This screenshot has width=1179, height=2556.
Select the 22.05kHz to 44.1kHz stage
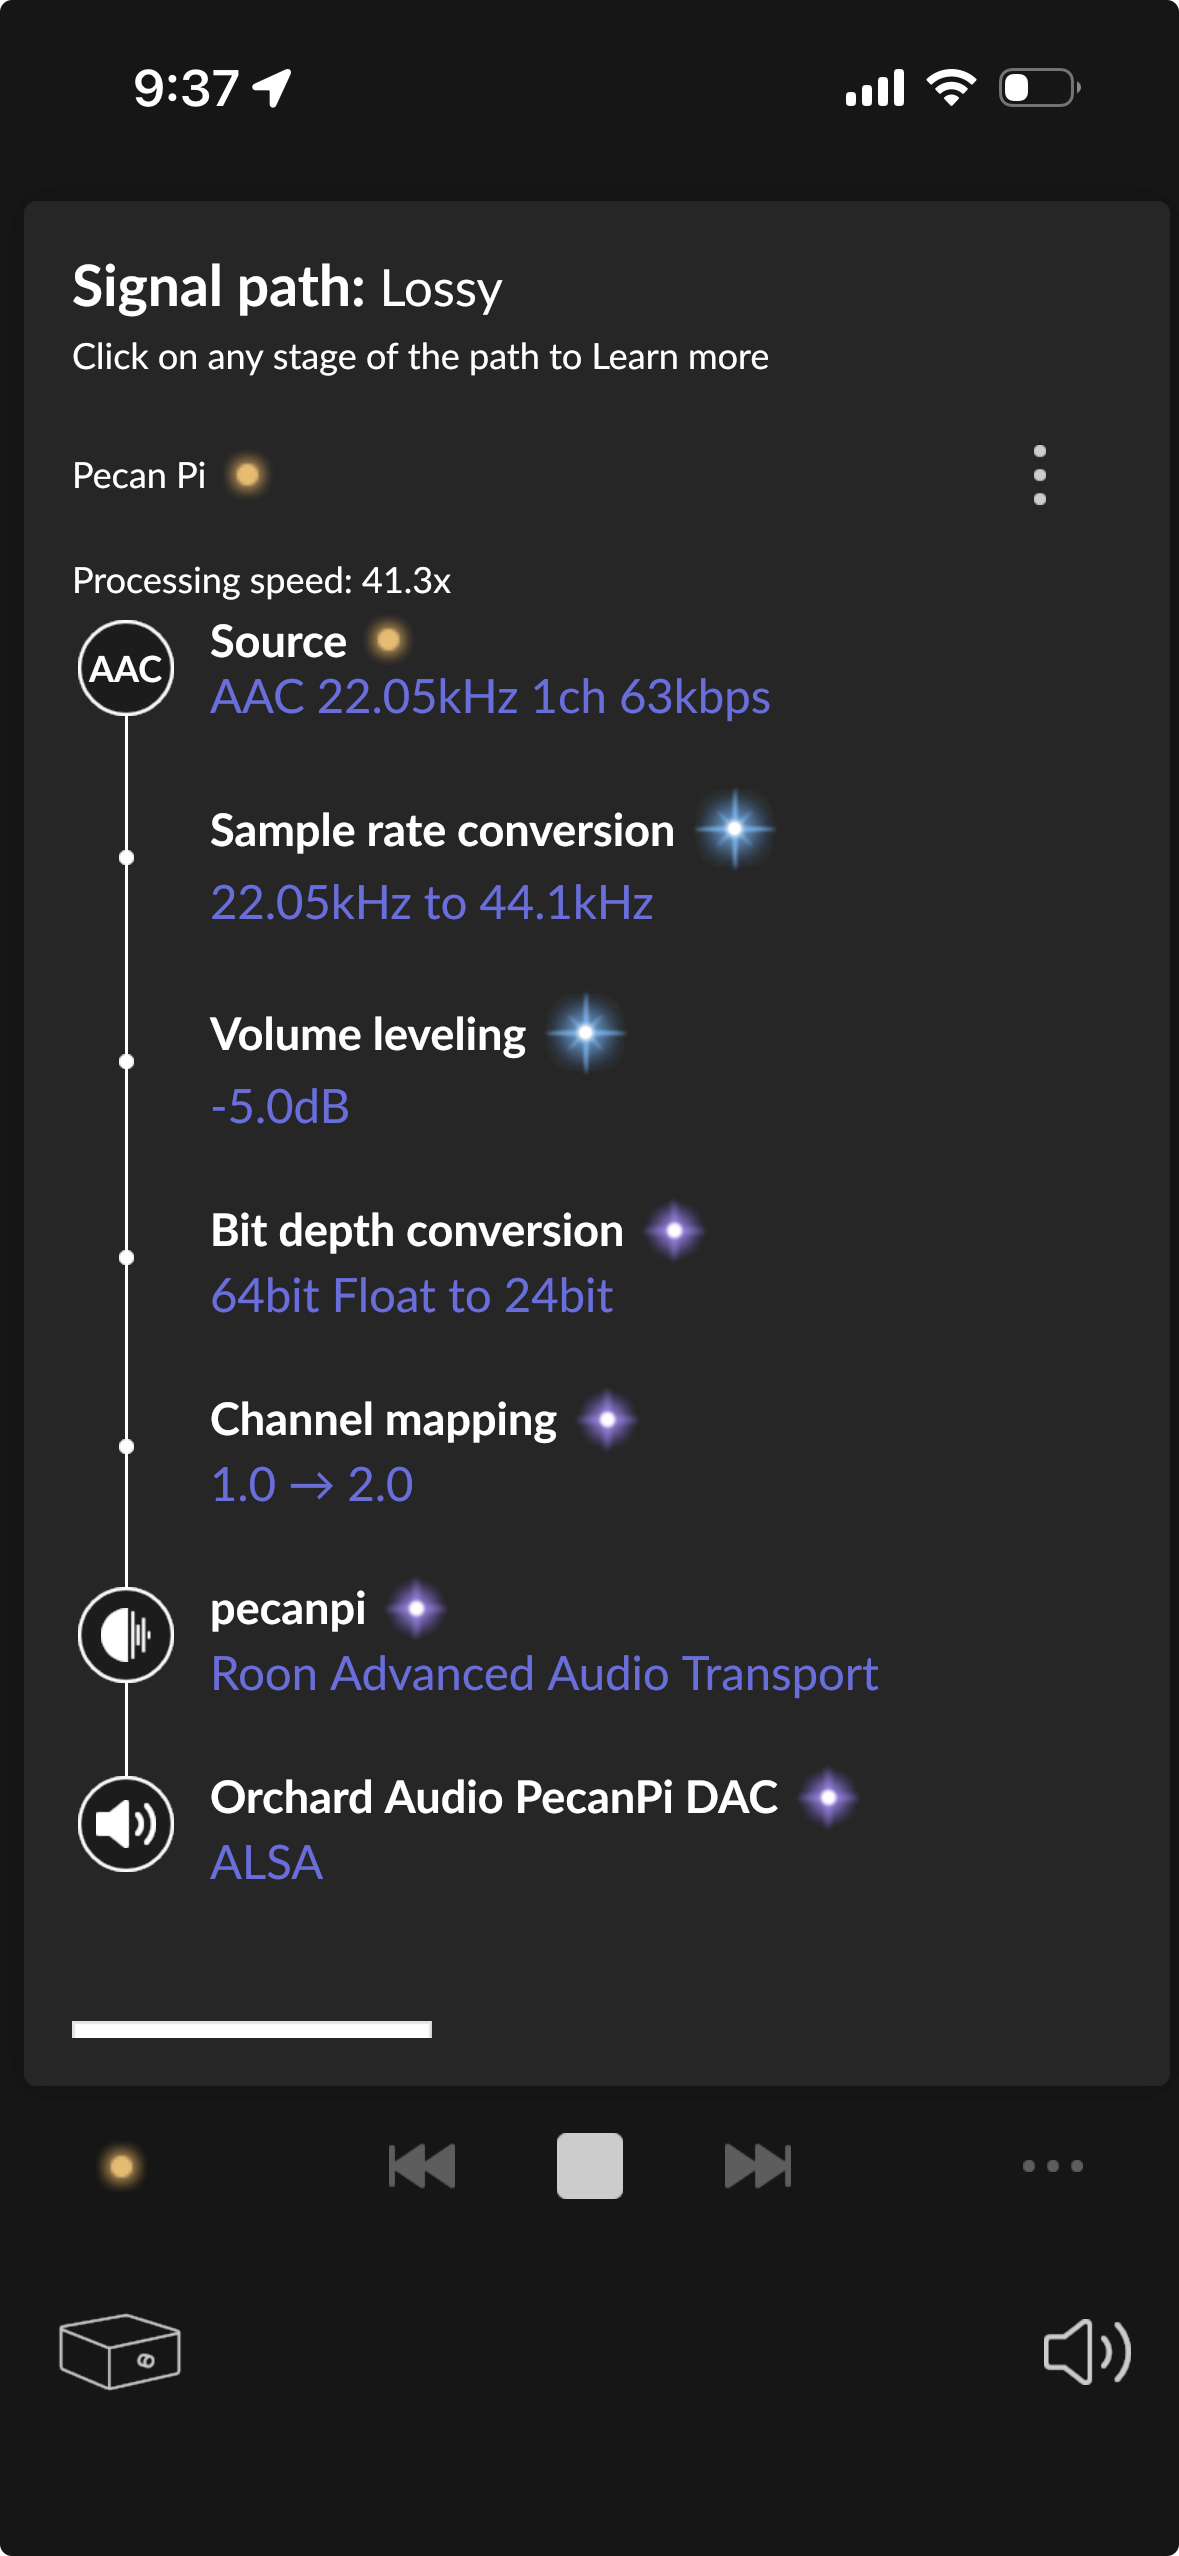pos(432,903)
